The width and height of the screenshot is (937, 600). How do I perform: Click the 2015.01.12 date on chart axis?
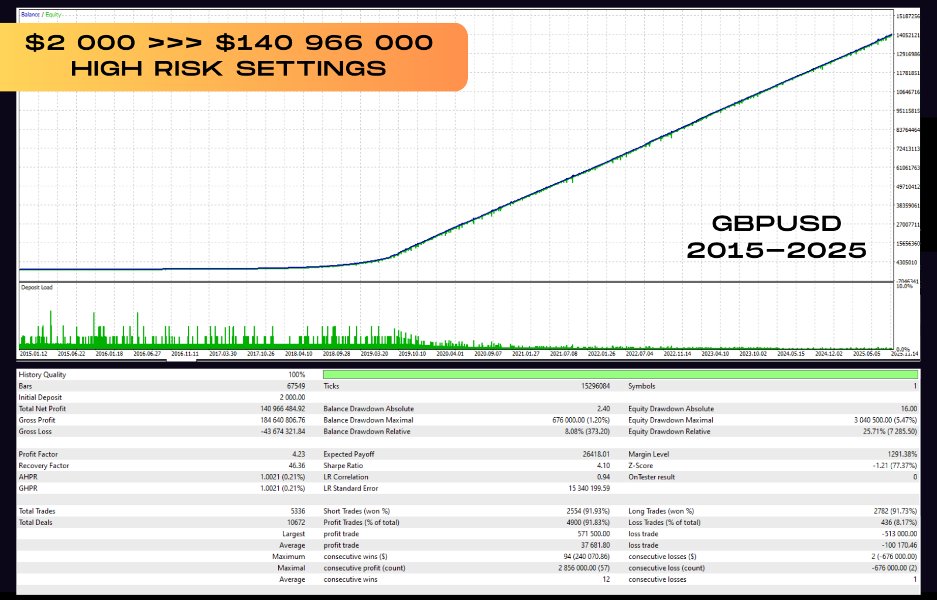[x=34, y=353]
